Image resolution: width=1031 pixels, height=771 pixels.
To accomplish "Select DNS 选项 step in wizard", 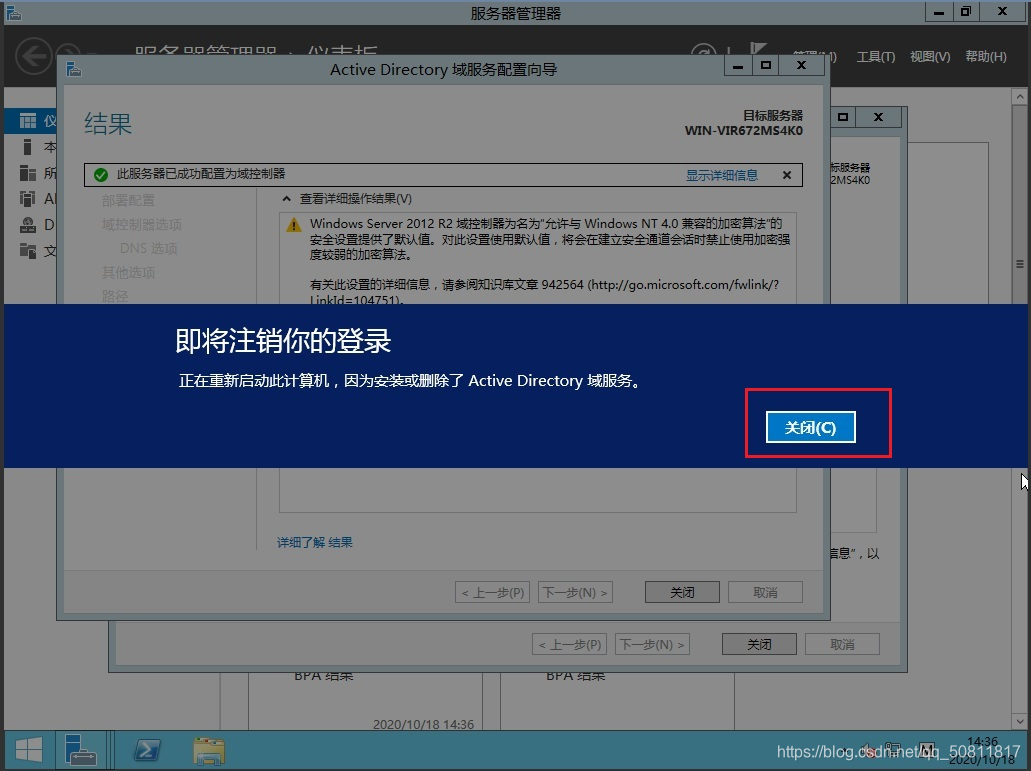I will point(149,248).
